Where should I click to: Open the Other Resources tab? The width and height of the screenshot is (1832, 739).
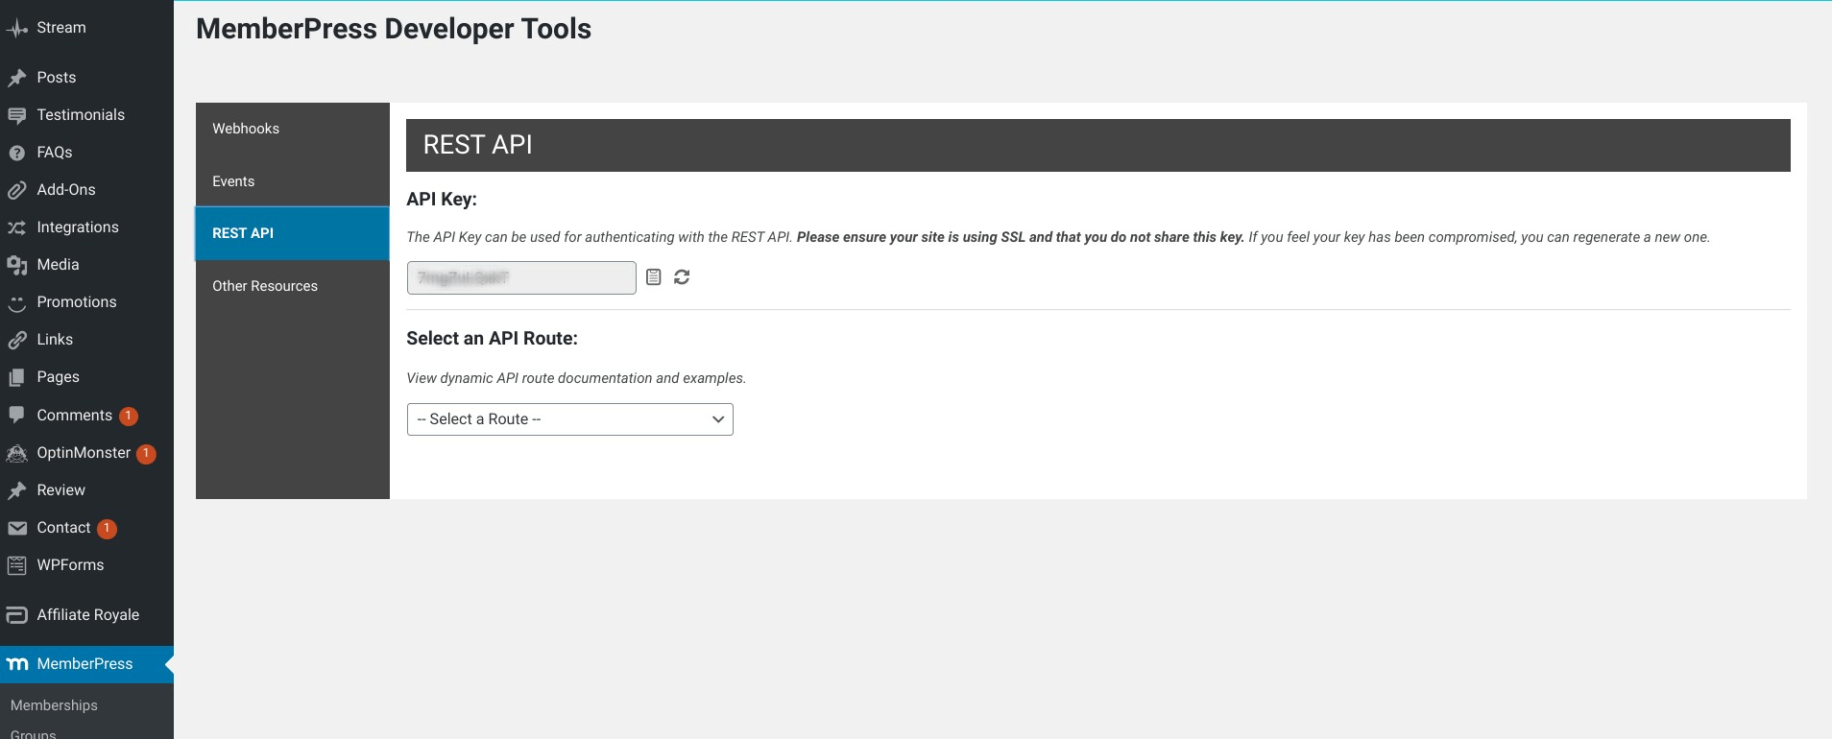pyautogui.click(x=292, y=286)
